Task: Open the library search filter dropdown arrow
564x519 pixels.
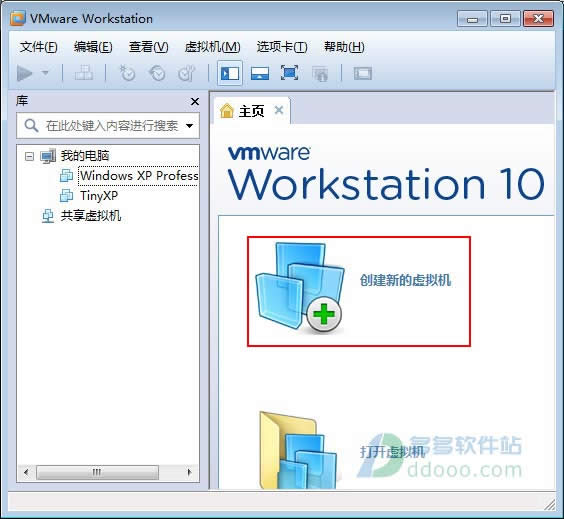Action: (189, 126)
